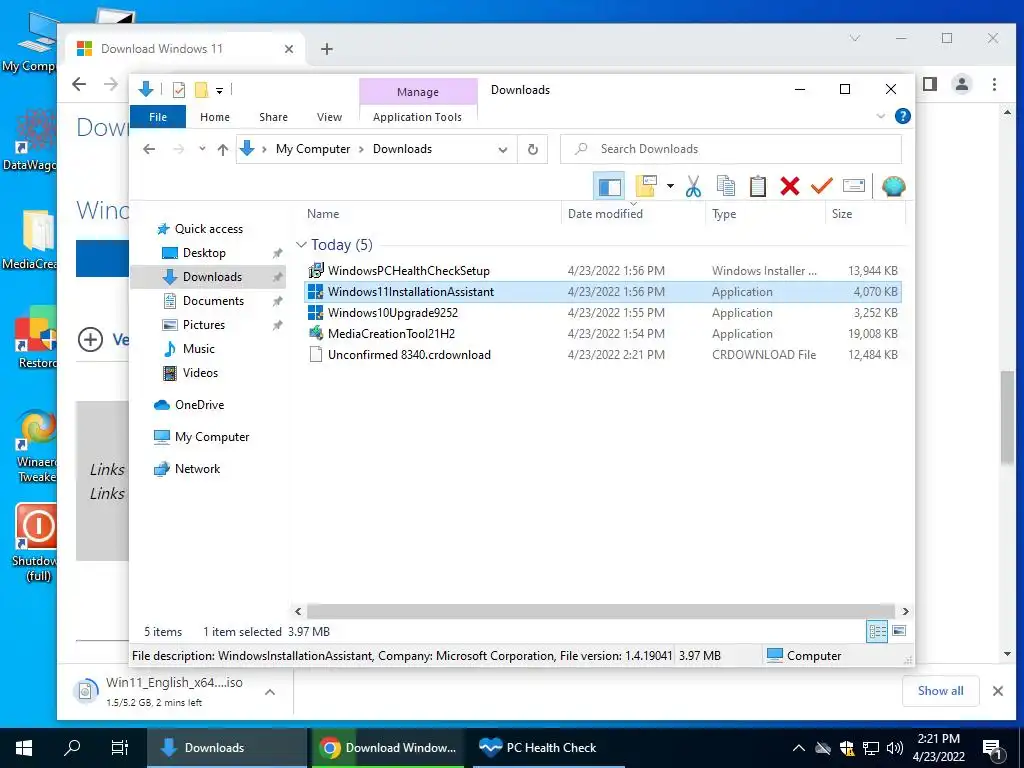Click the Chrome profile avatar icon
The width and height of the screenshot is (1024, 768).
click(962, 84)
